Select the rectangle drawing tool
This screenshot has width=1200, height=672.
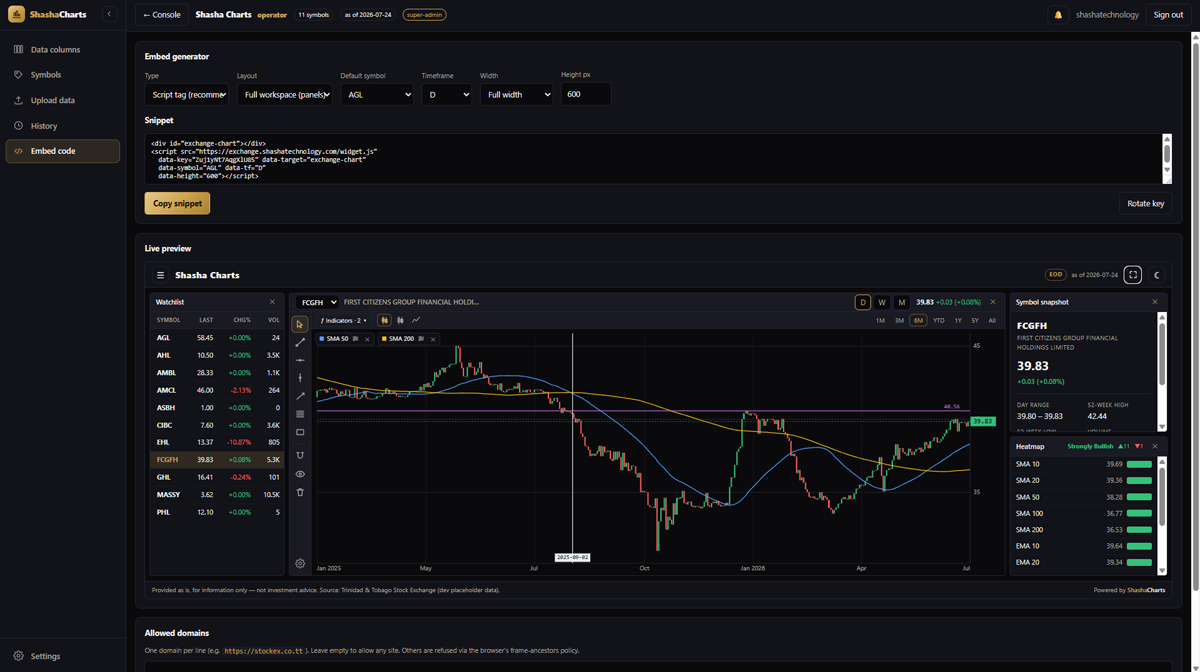[x=300, y=432]
